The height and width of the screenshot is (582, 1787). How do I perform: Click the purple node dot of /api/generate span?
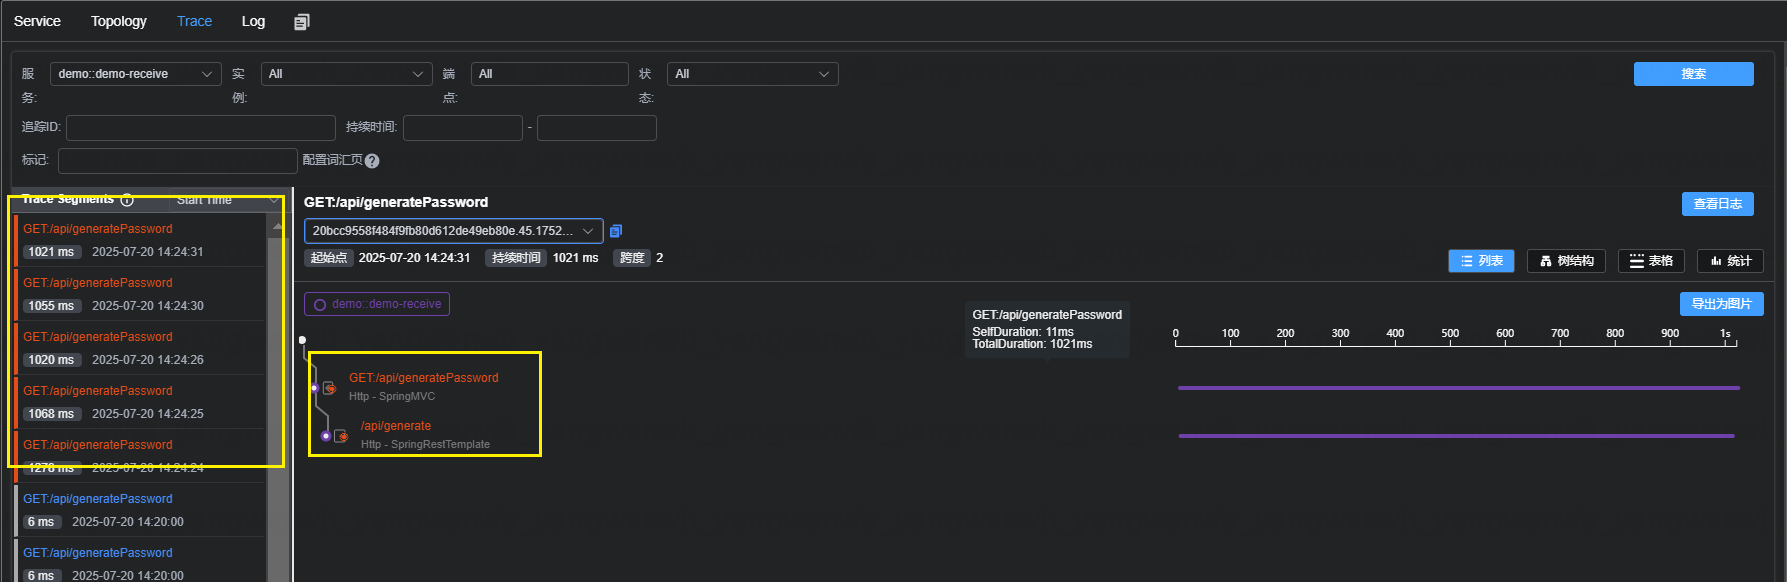tap(326, 436)
